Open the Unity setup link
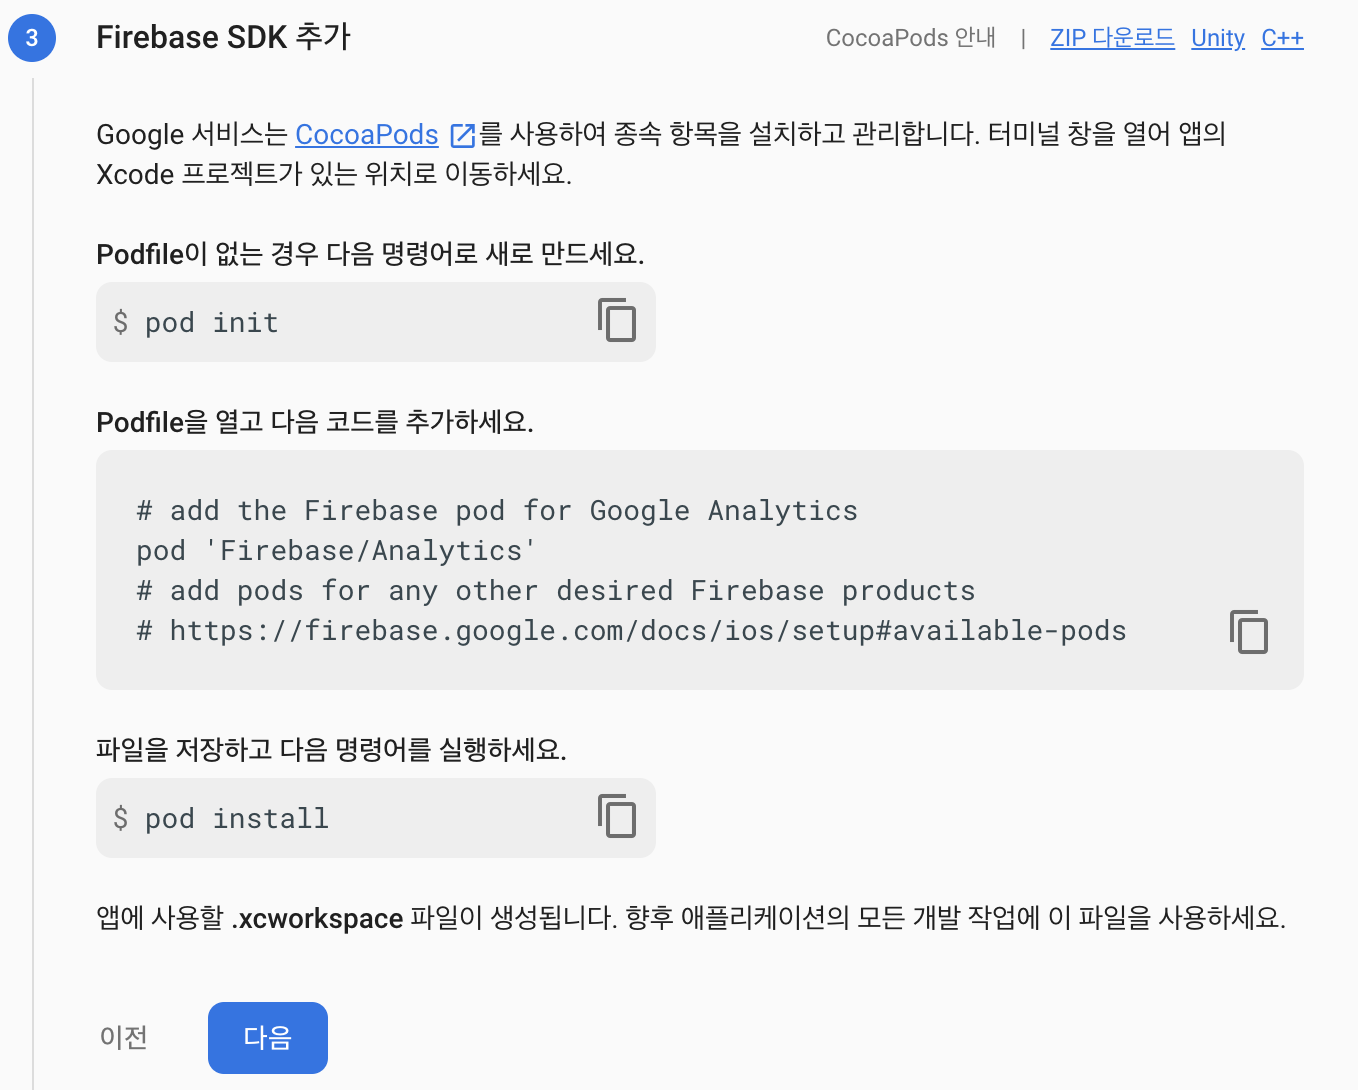Image resolution: width=1358 pixels, height=1090 pixels. 1218,38
